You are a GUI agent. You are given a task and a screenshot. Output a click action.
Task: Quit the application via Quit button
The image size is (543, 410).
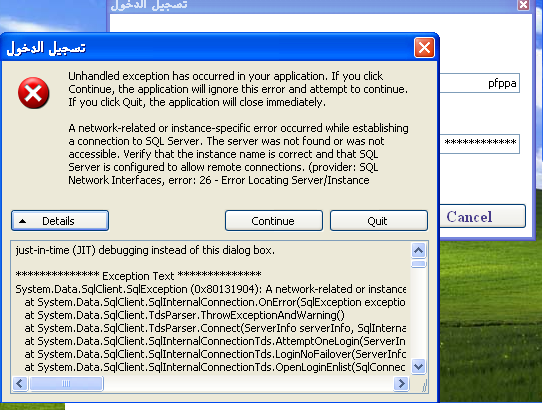click(x=379, y=221)
